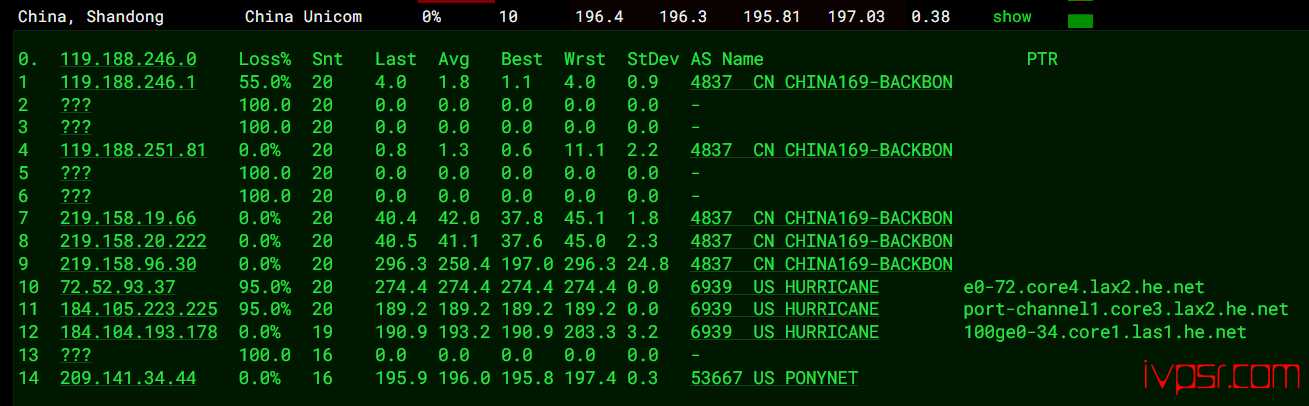Click the Snt column header
Viewport: 1309px width, 406px height.
[327, 60]
